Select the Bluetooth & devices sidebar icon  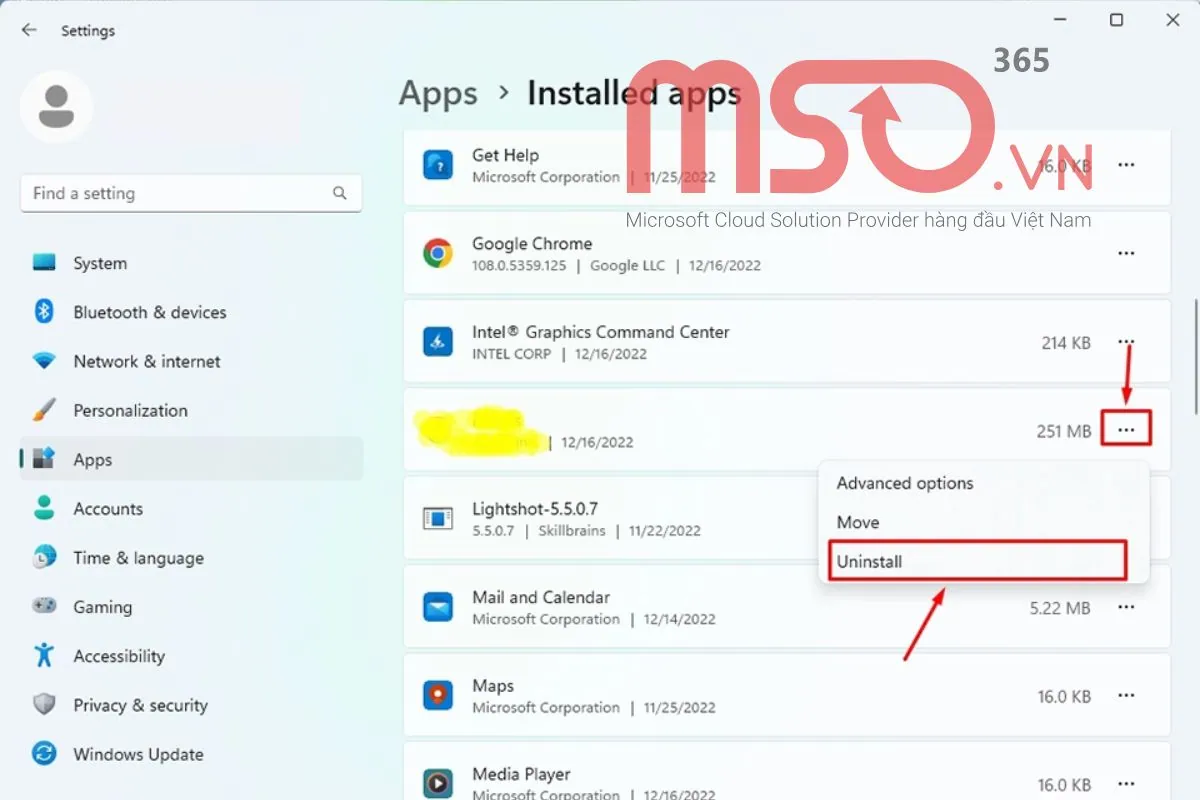[x=45, y=312]
